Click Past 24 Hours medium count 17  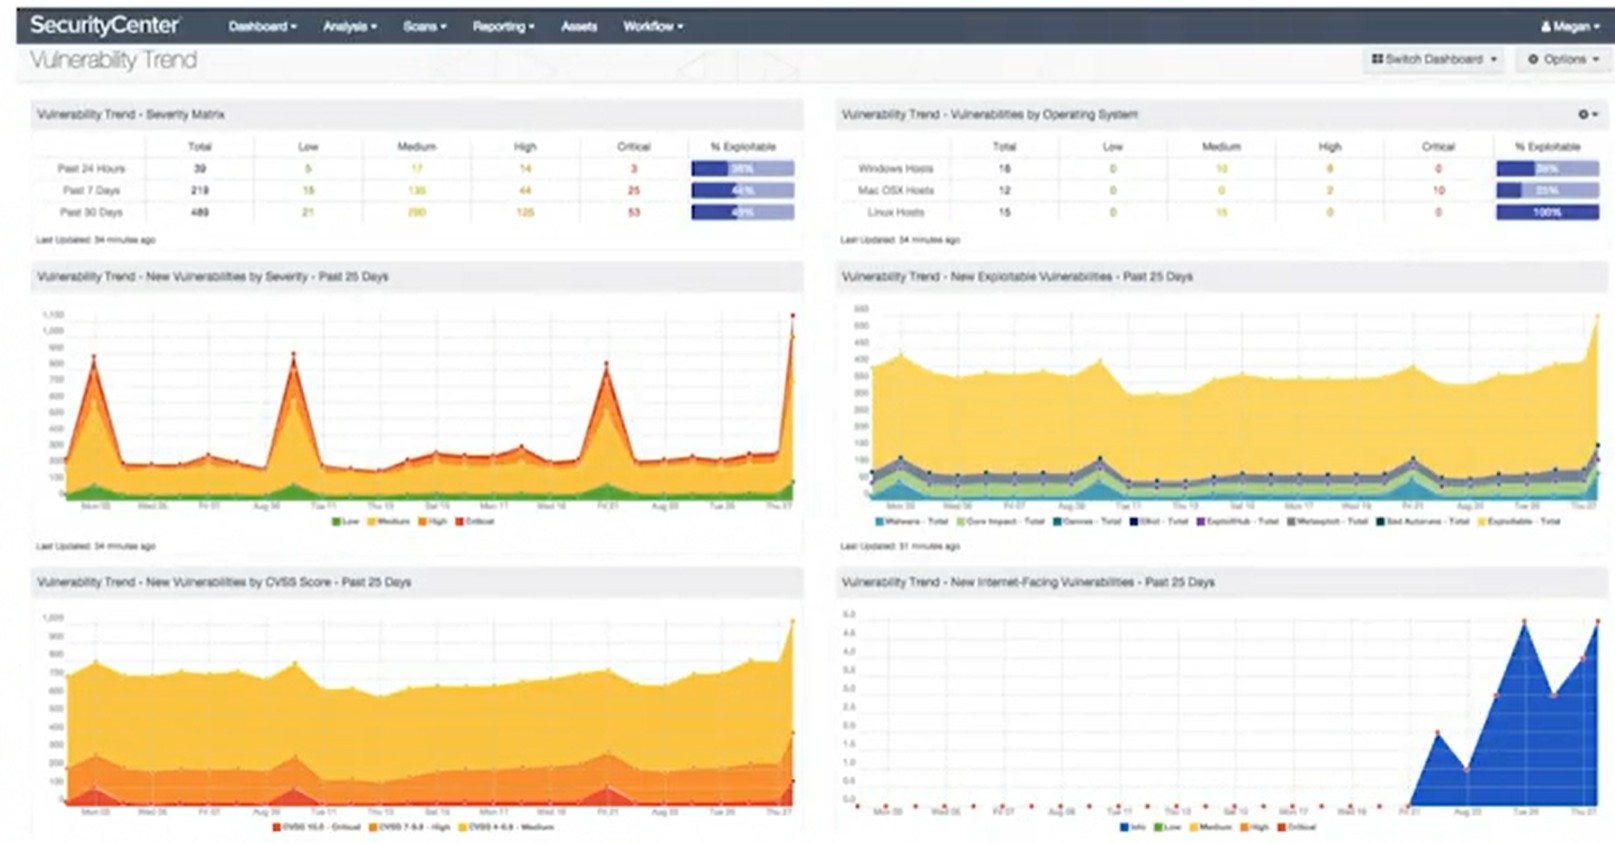tap(417, 169)
